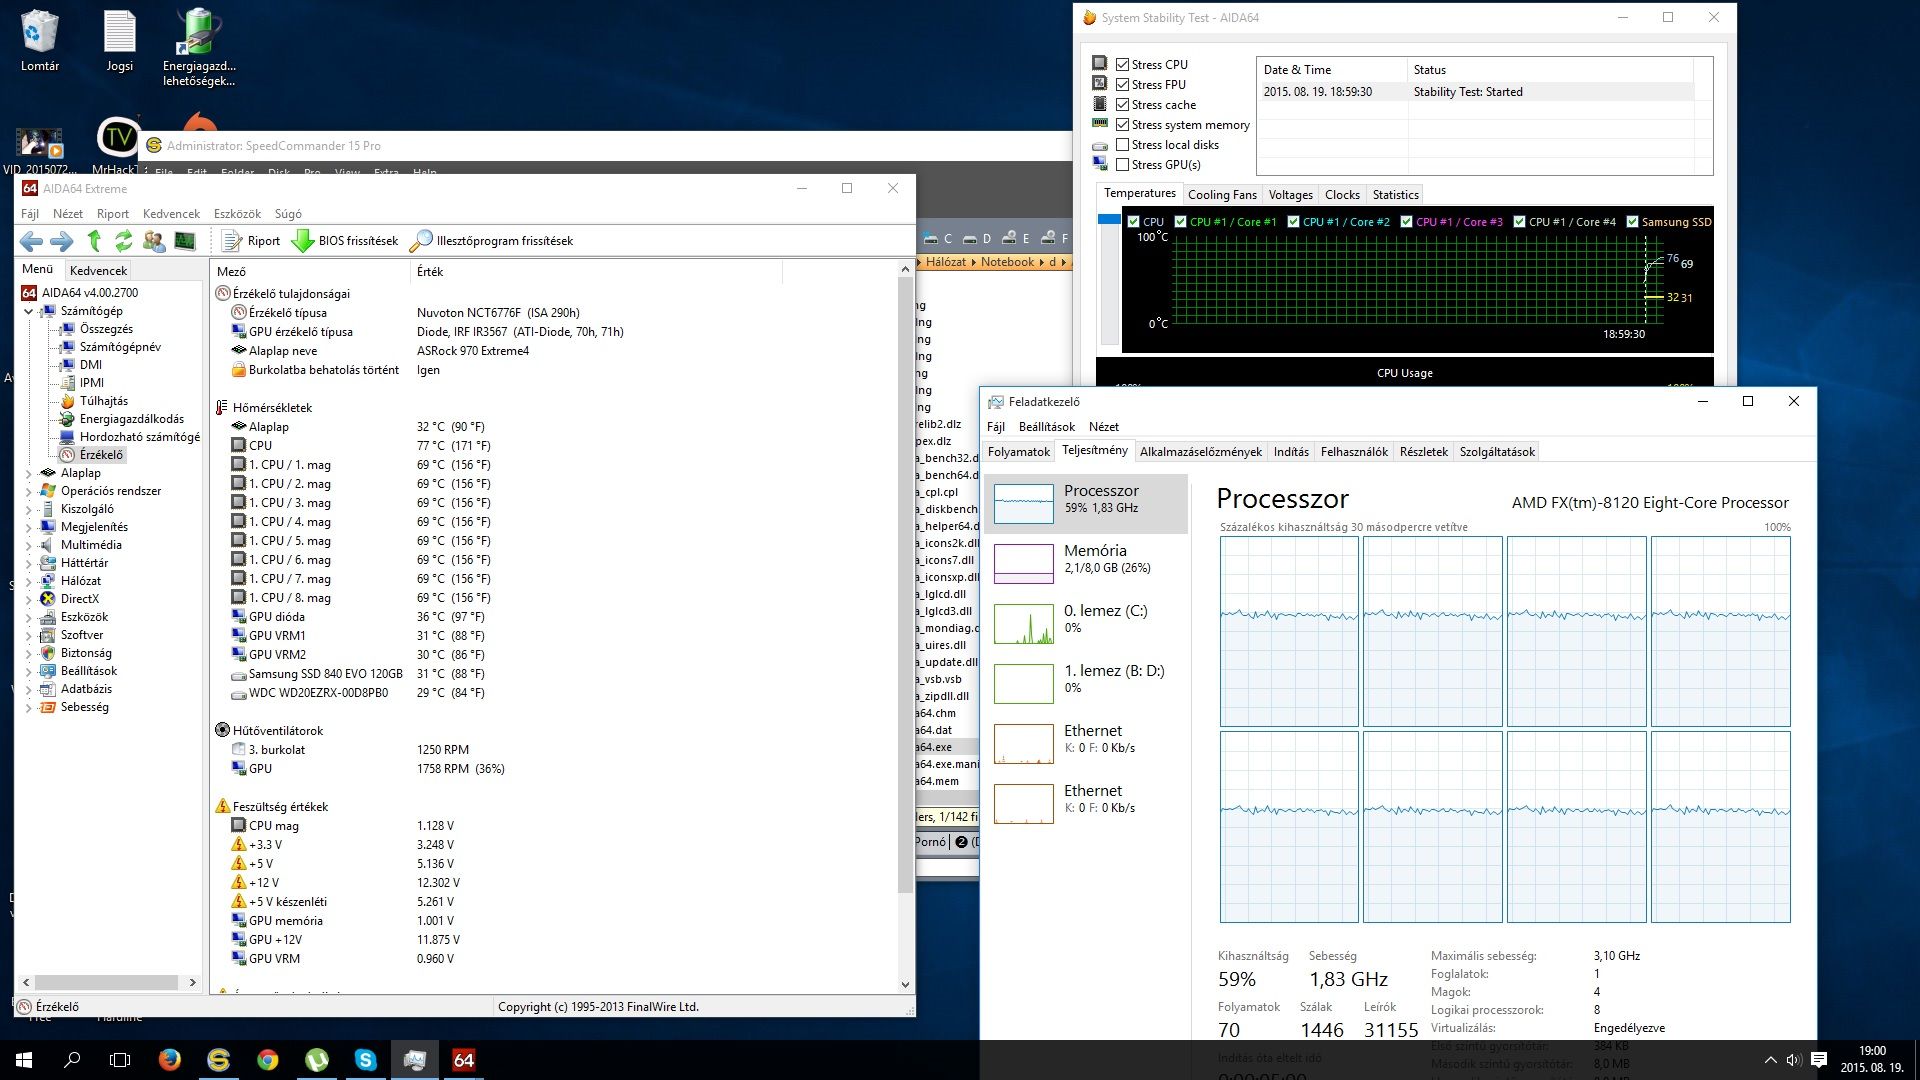Click the AIDA64 taskbar icon

click(x=463, y=1060)
